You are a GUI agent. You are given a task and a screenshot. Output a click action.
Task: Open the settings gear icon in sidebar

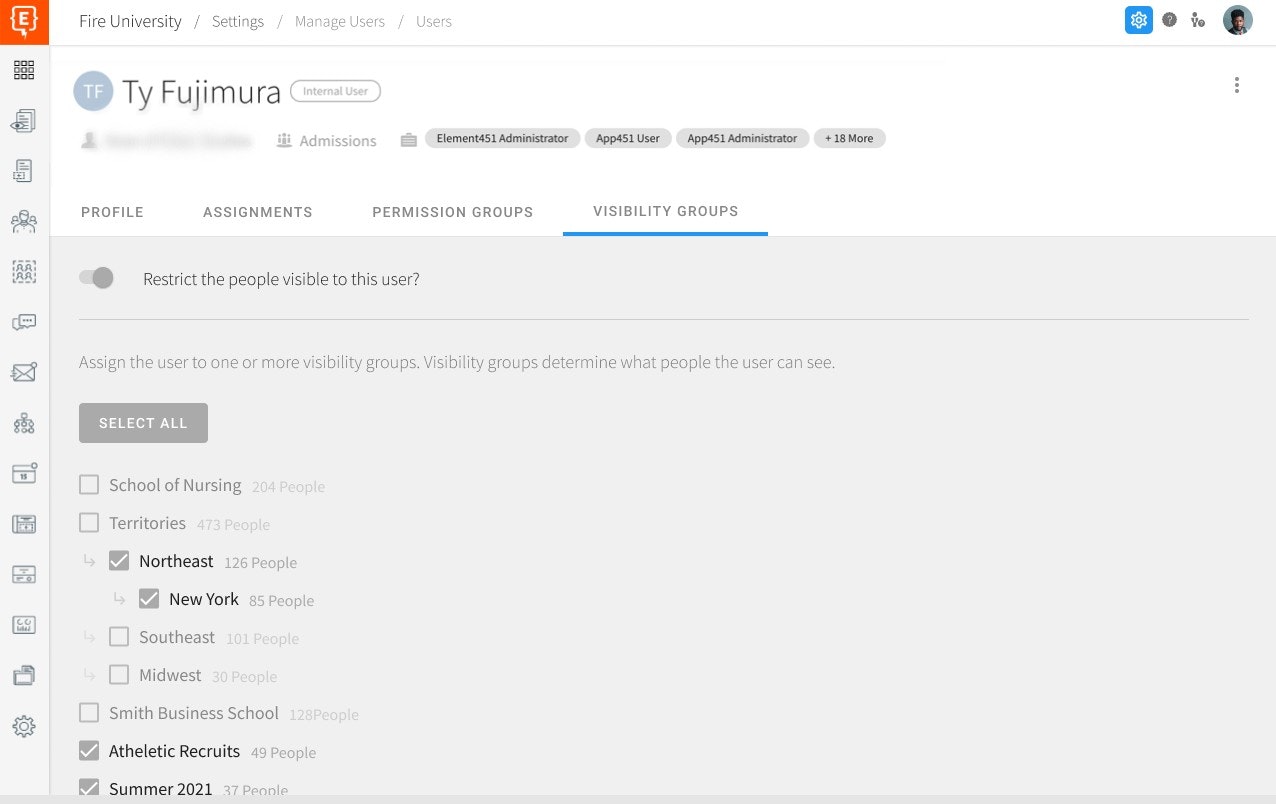(x=24, y=727)
